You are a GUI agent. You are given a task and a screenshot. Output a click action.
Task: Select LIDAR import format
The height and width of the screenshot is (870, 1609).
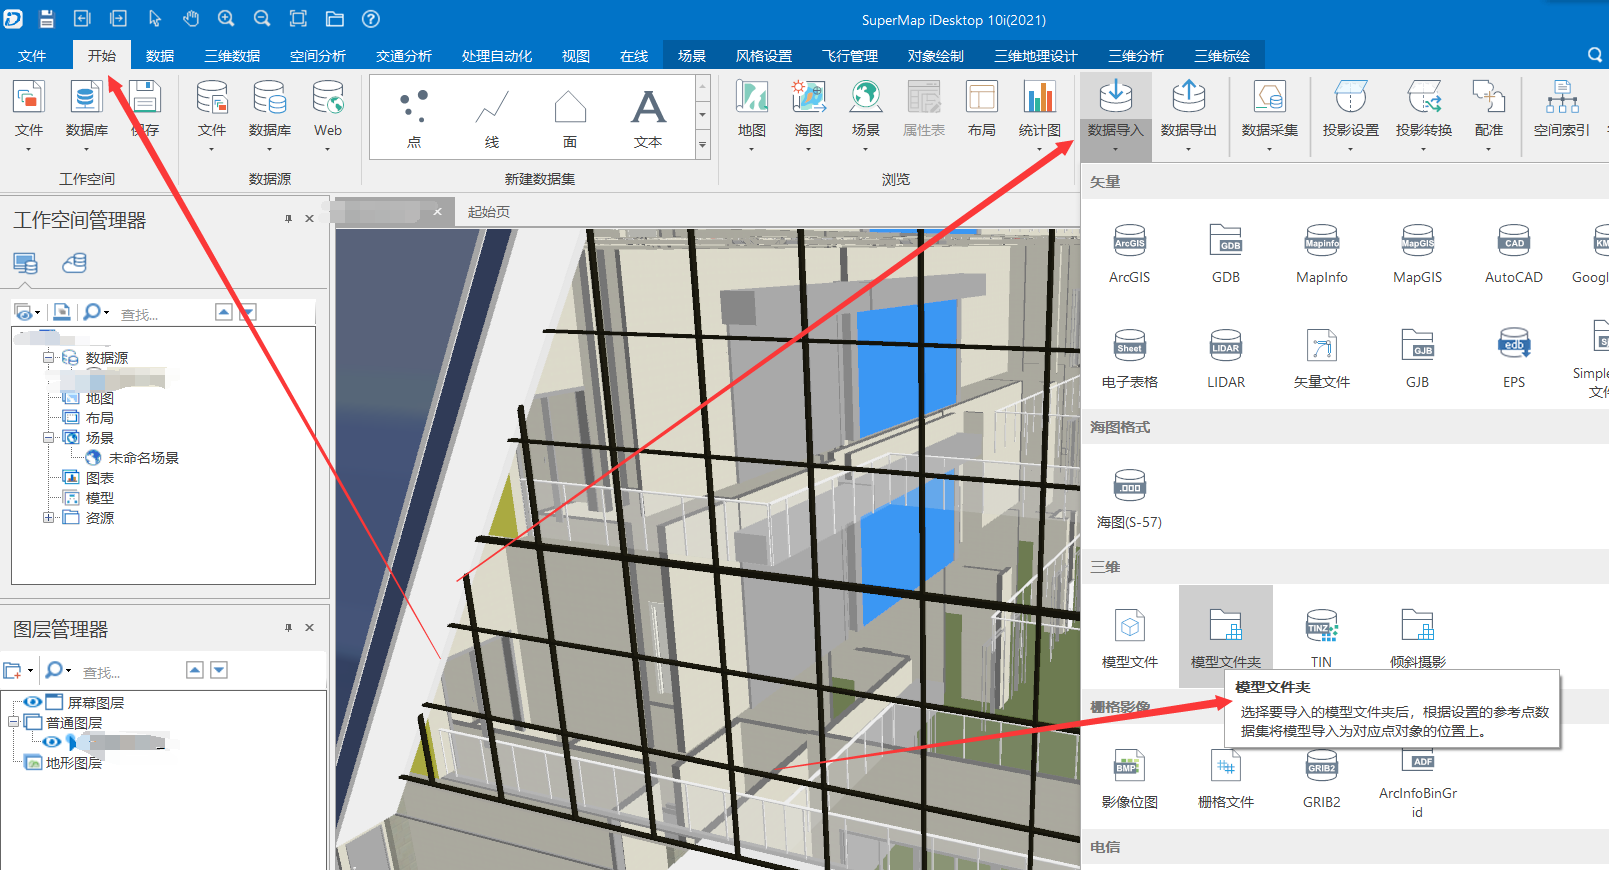[1225, 359]
